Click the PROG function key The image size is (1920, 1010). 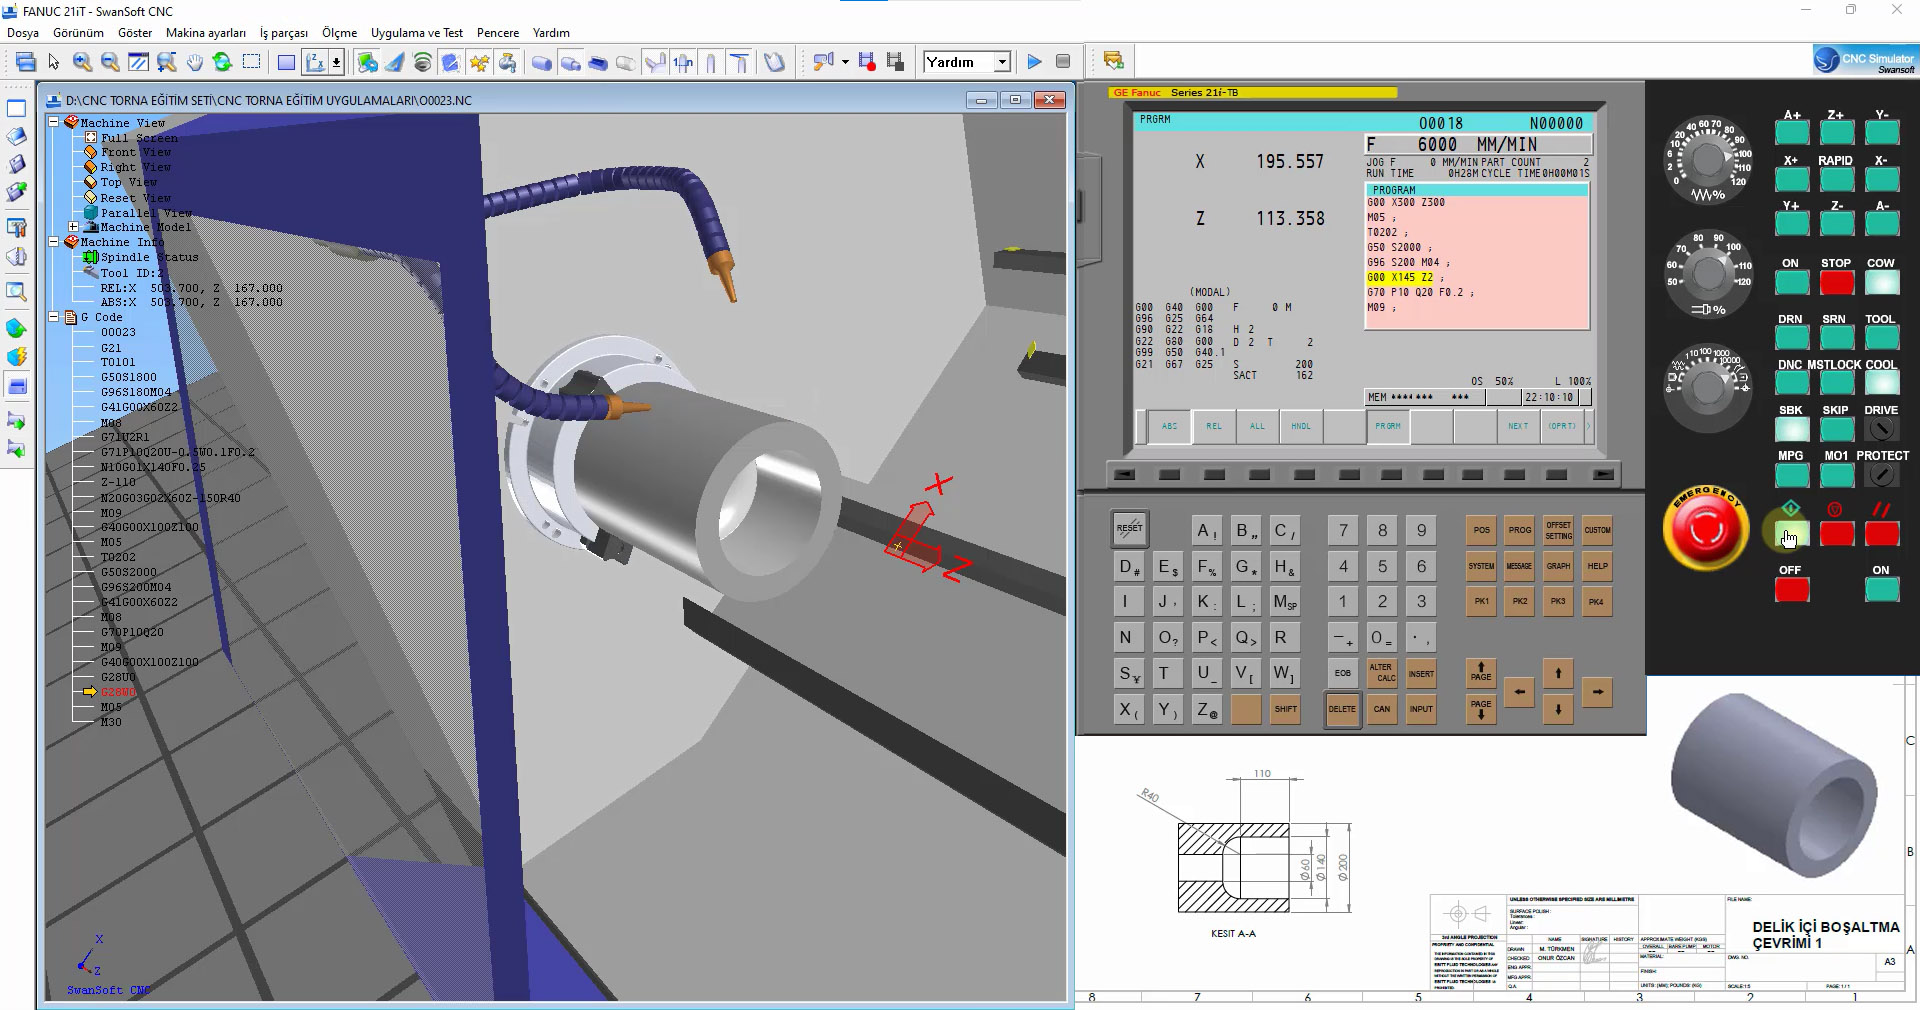point(1520,530)
